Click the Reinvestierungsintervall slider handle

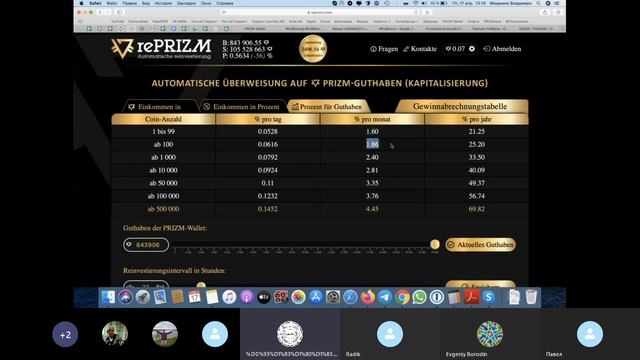[201, 285]
